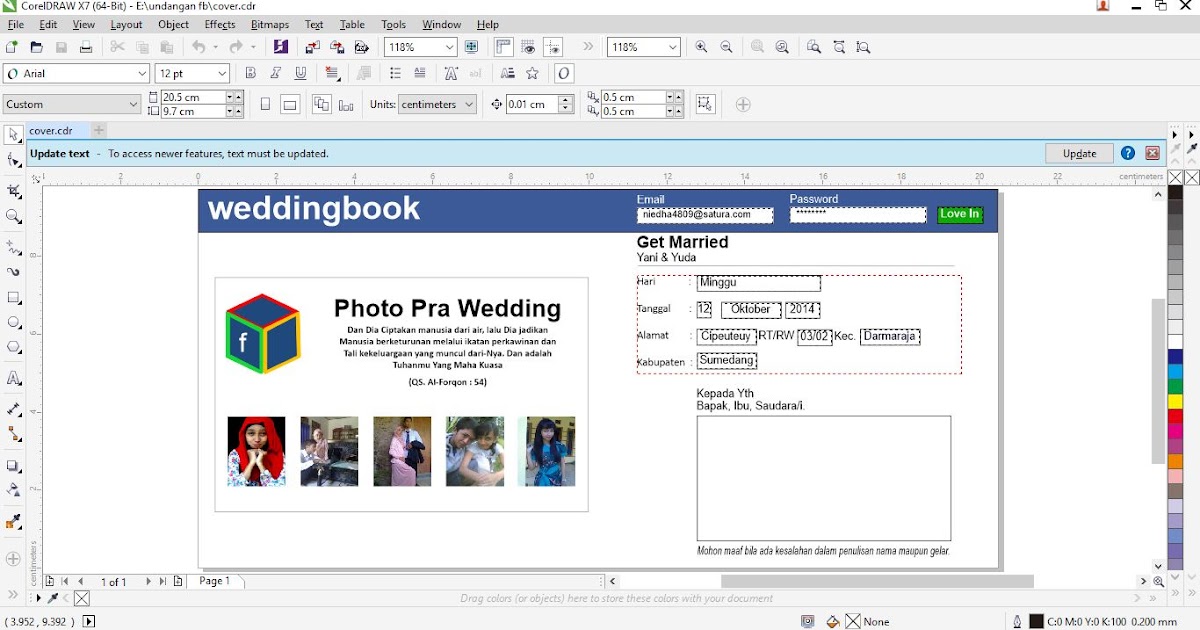Click the Full-screen preview icon
Screen dimensions: 1200x630
471,47
